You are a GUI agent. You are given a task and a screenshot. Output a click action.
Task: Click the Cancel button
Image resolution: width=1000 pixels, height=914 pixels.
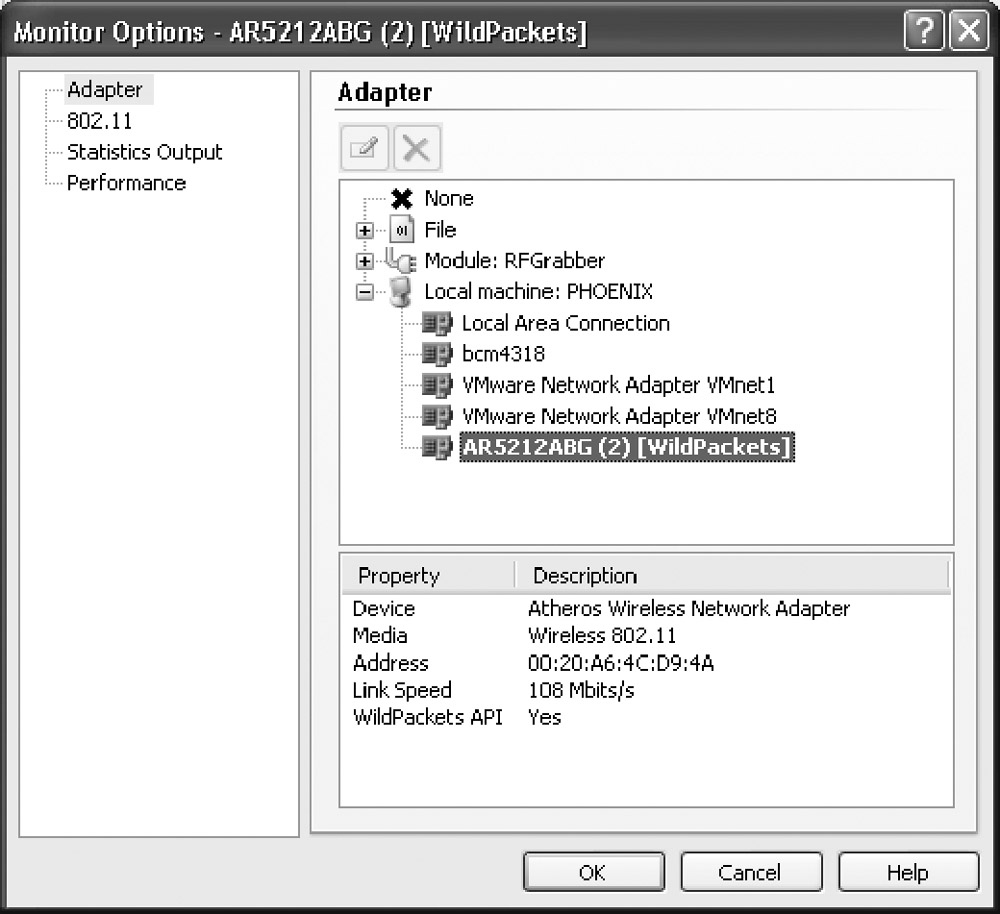click(x=751, y=872)
